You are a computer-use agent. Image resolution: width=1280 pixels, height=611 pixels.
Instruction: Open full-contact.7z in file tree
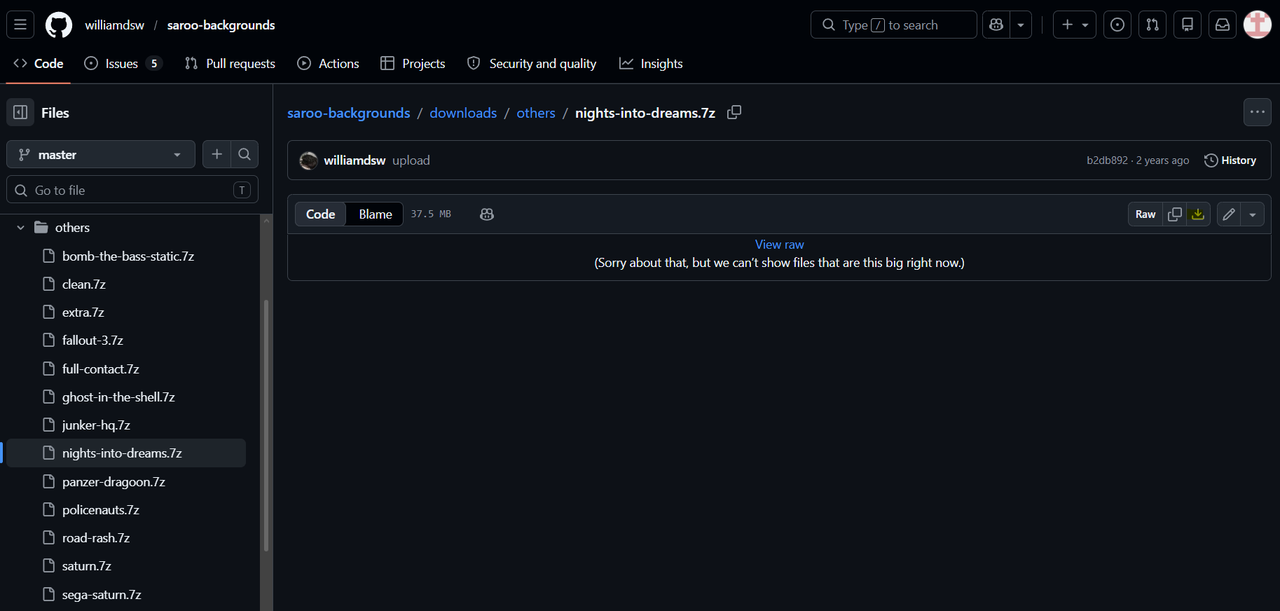point(100,369)
